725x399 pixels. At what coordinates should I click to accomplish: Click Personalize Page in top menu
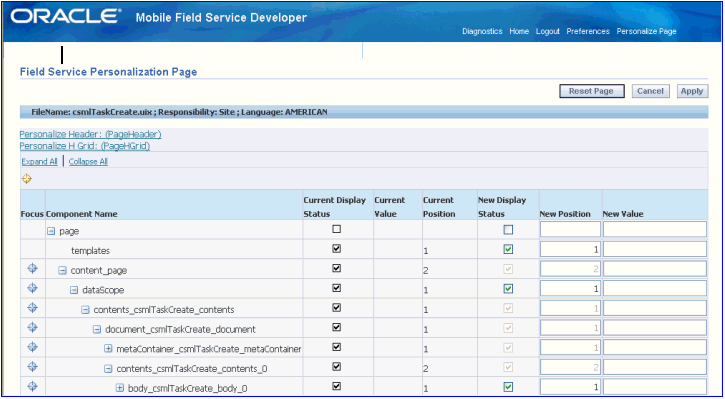[x=646, y=31]
